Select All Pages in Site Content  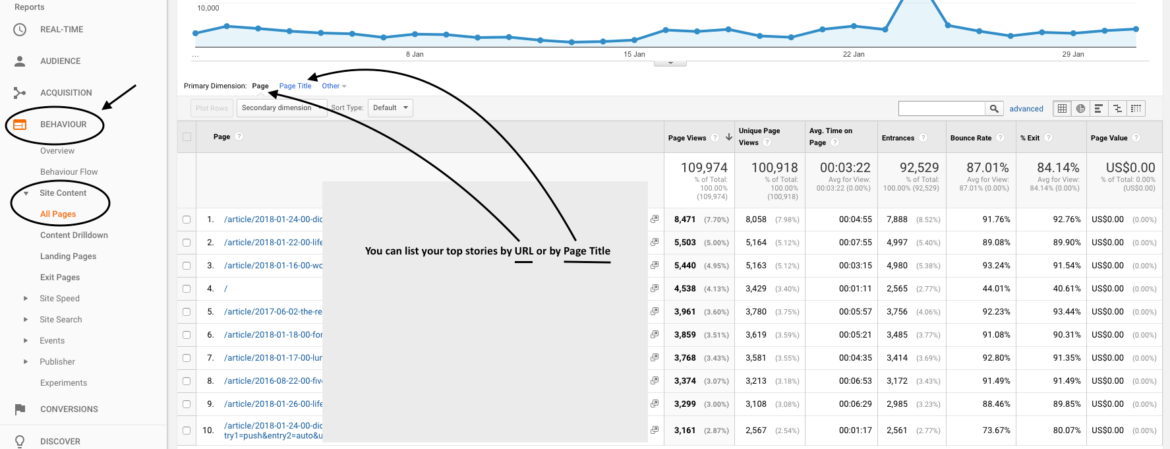[x=58, y=214]
